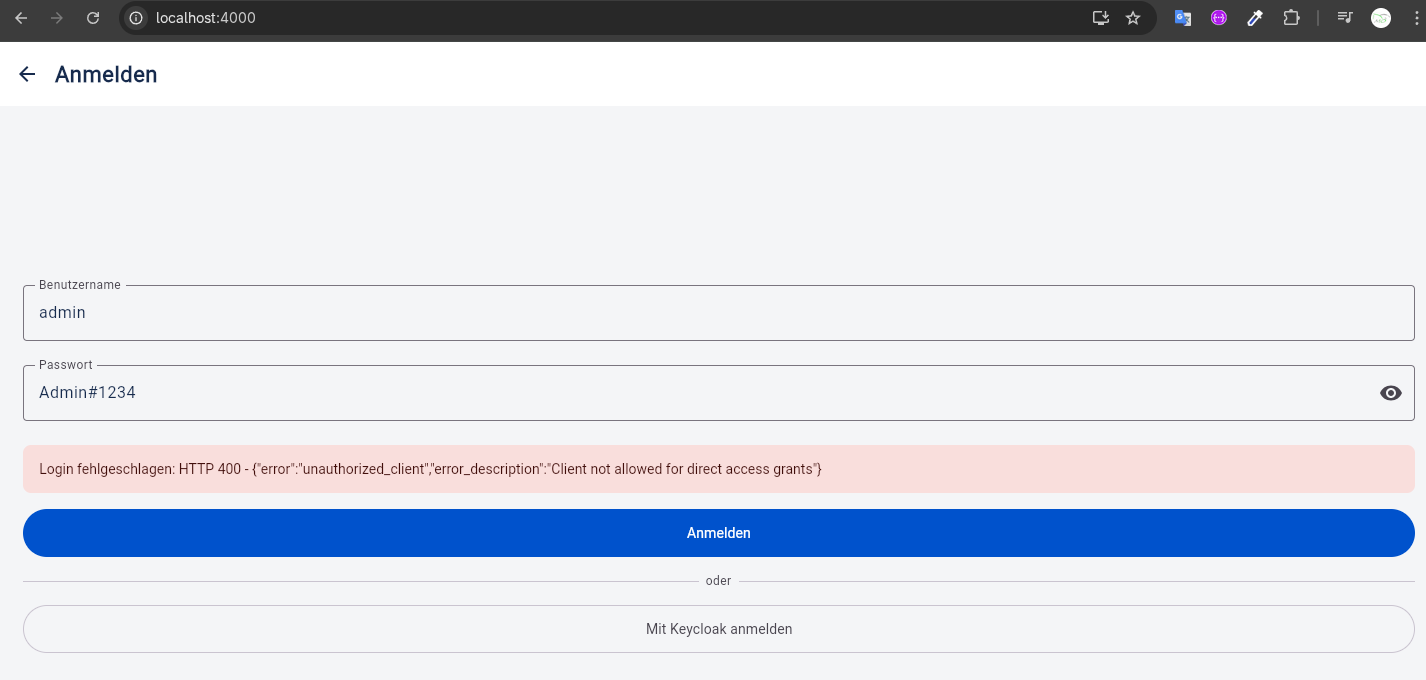This screenshot has height=680, width=1426.
Task: Click the browser forward navigation arrow
Action: pos(57,18)
